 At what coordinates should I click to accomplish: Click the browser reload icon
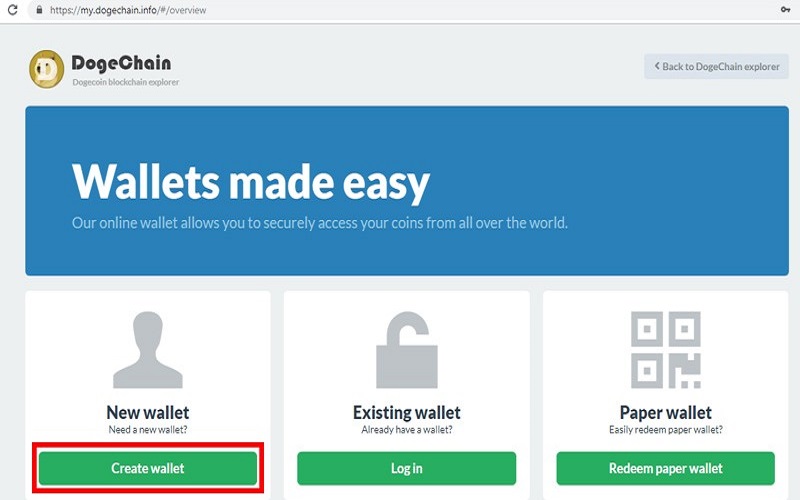click(12, 9)
